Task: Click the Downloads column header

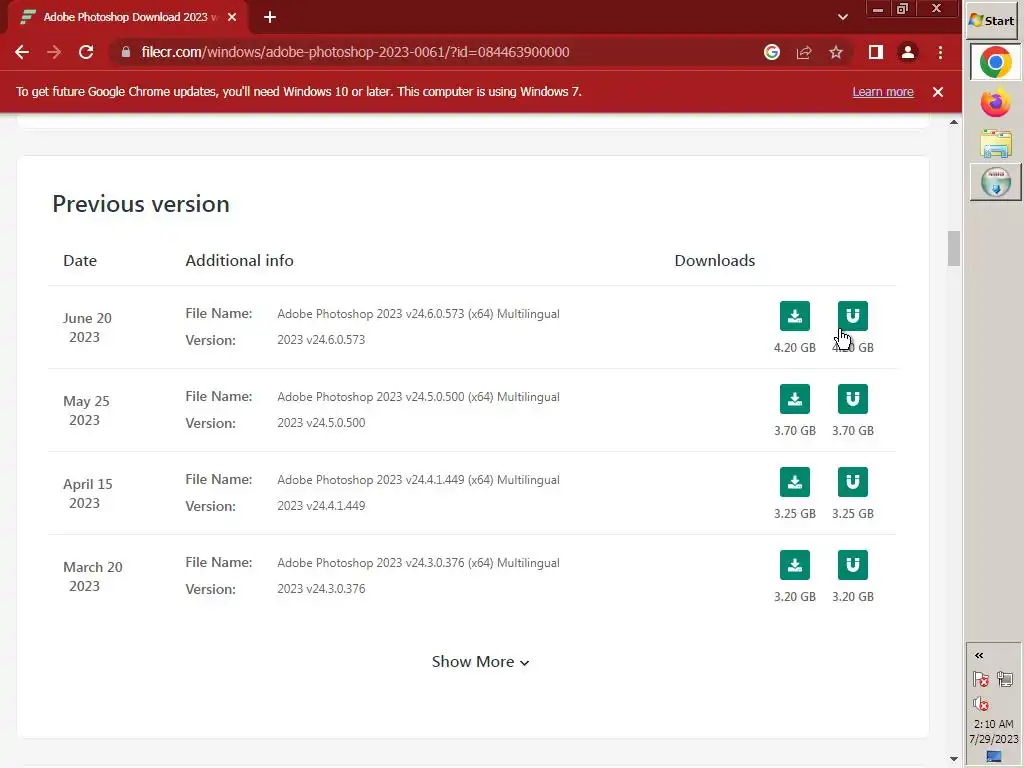Action: 714,261
